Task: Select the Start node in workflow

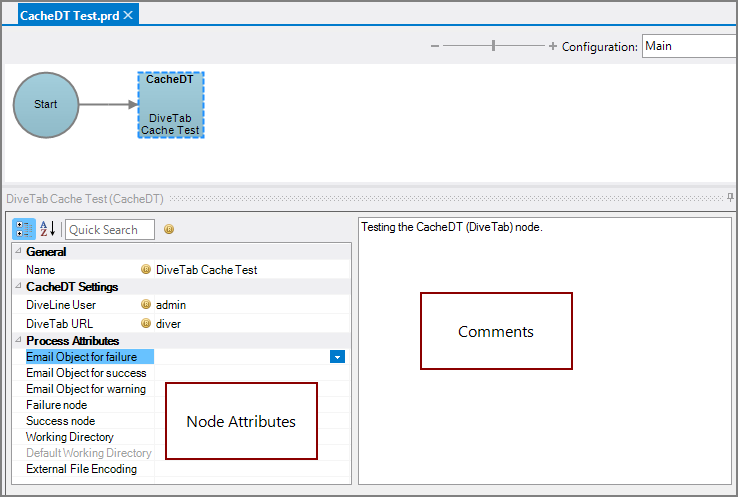Action: [46, 104]
